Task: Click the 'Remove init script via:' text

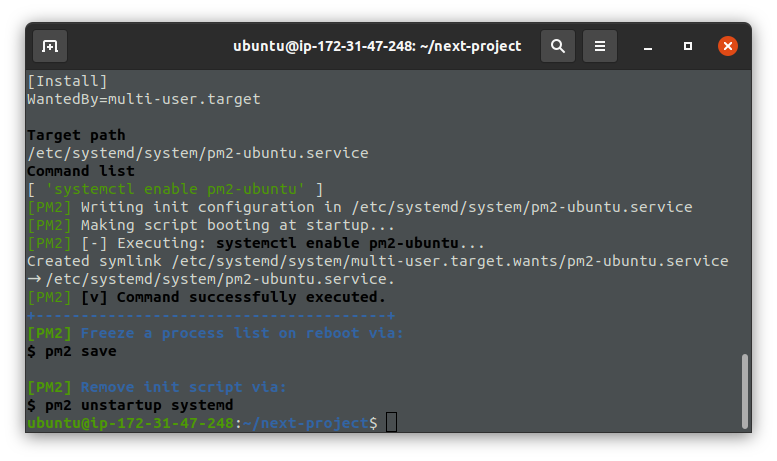Action: click(x=184, y=387)
